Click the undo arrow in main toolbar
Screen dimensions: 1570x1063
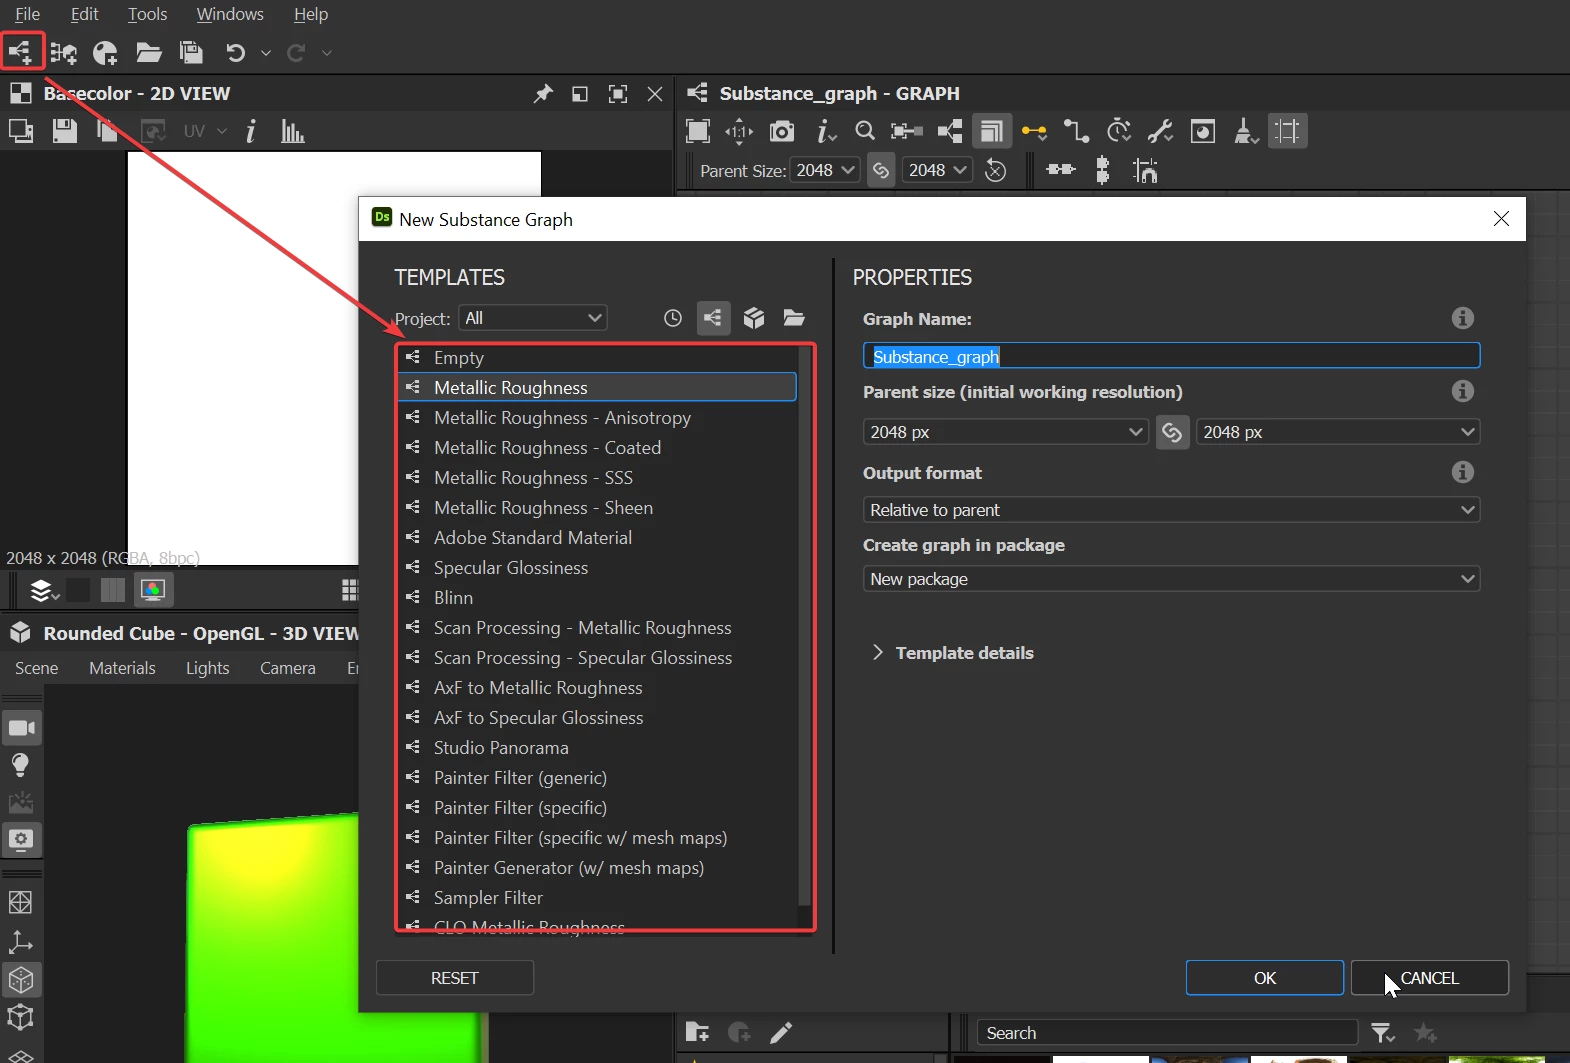pos(235,52)
